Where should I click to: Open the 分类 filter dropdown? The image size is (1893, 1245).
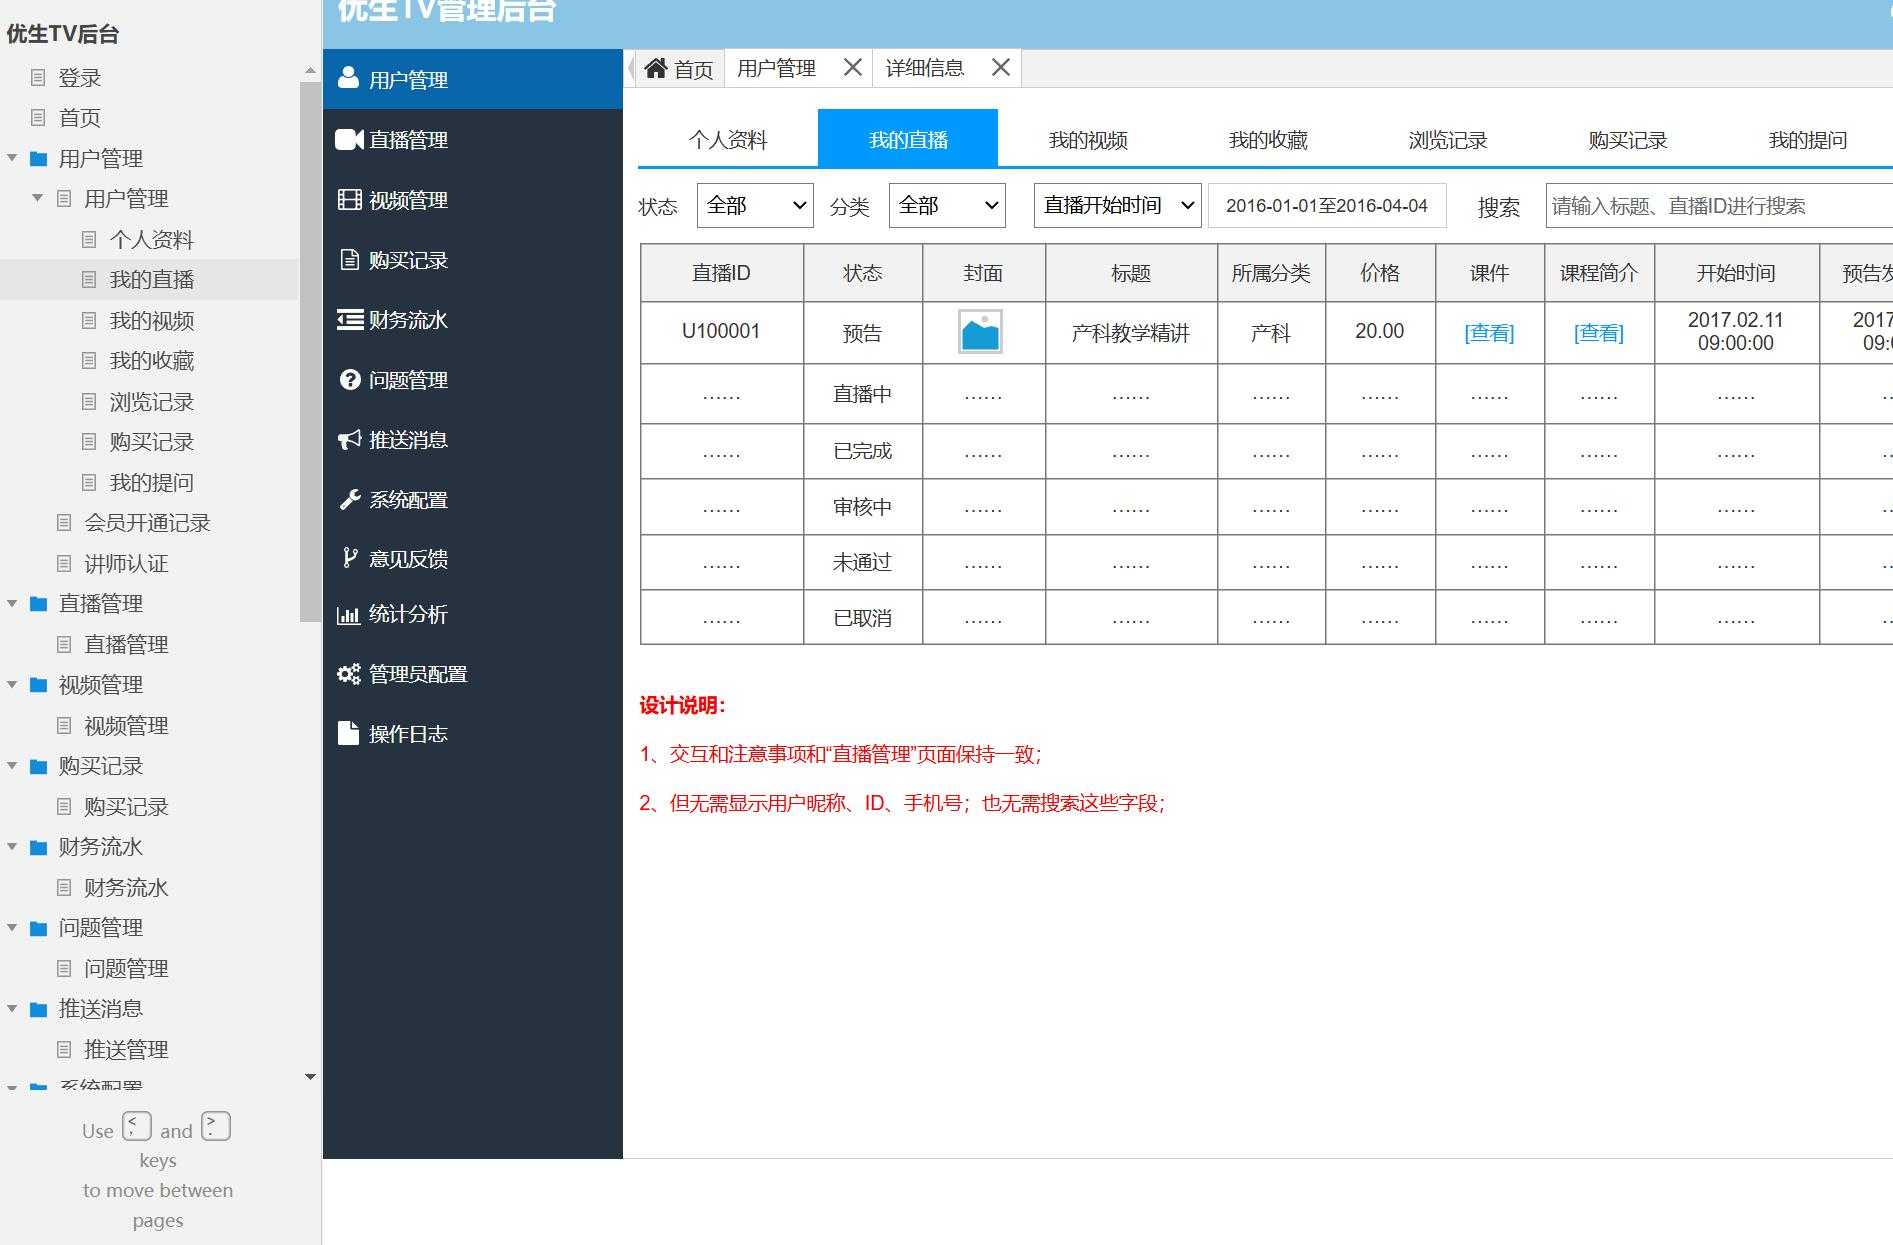946,205
